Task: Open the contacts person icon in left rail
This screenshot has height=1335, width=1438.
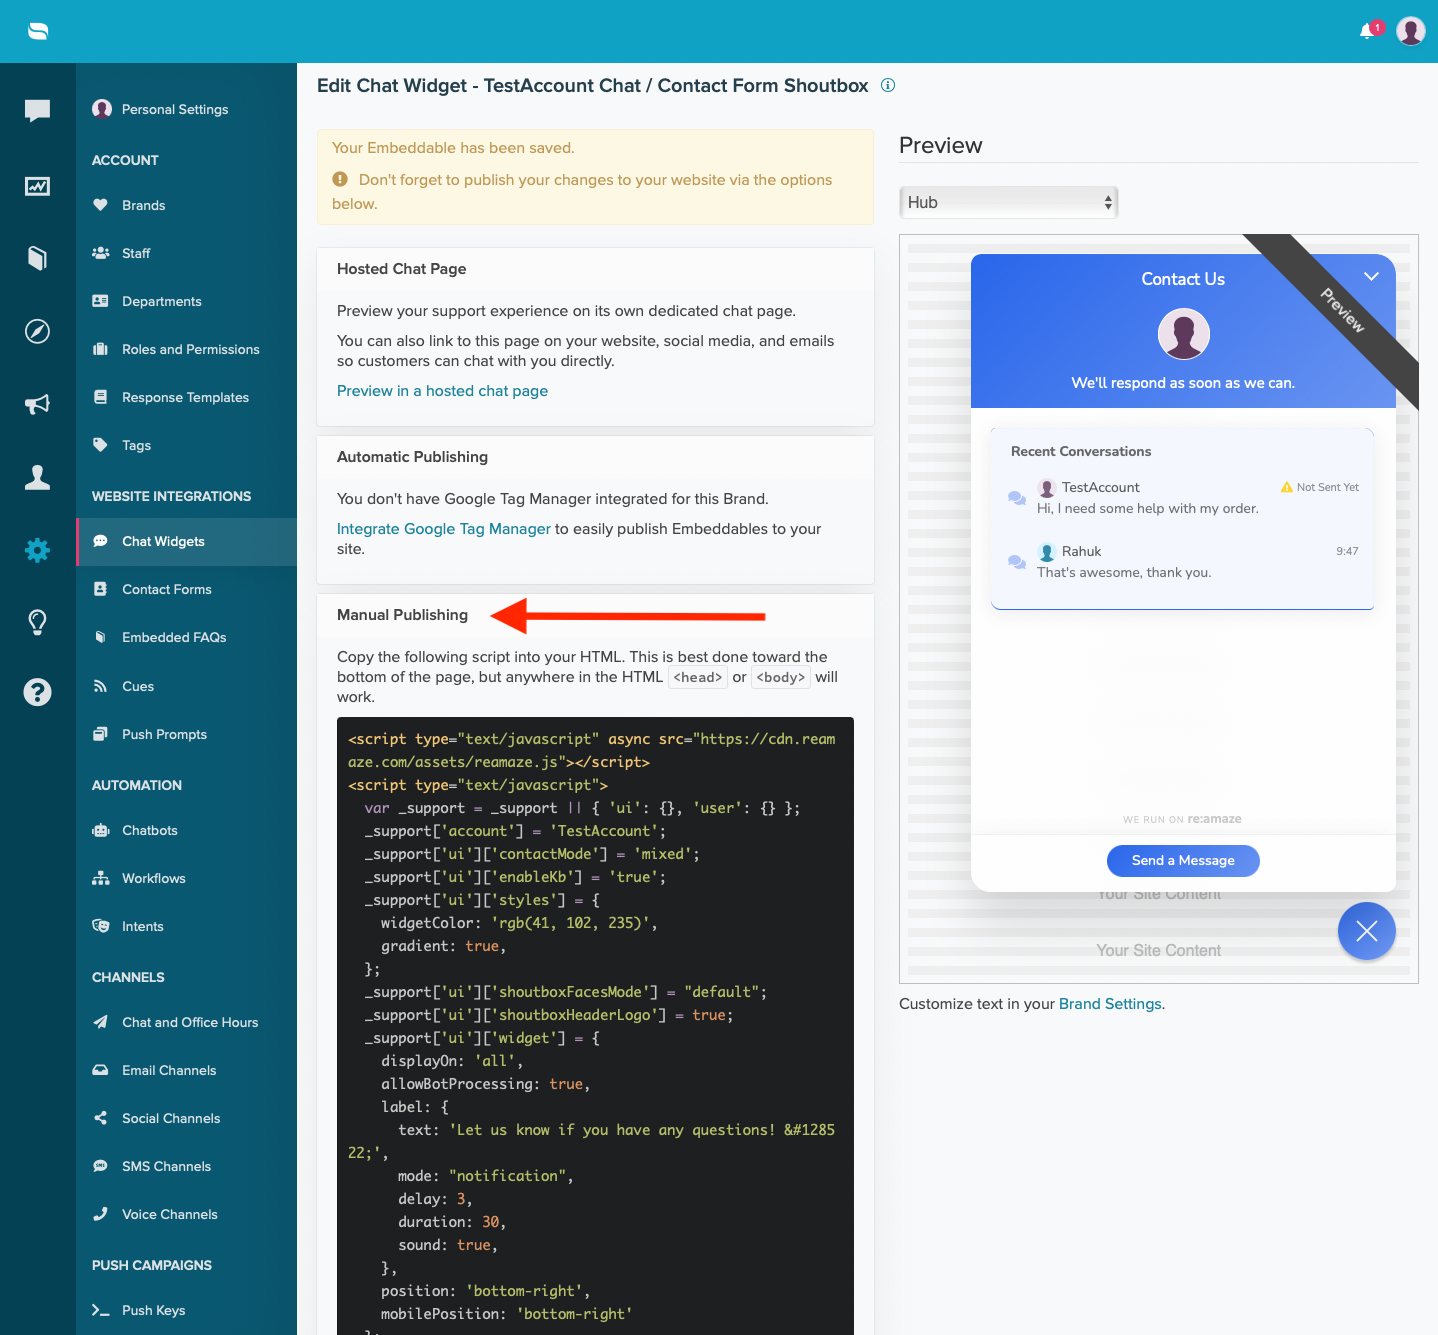Action: click(x=37, y=477)
